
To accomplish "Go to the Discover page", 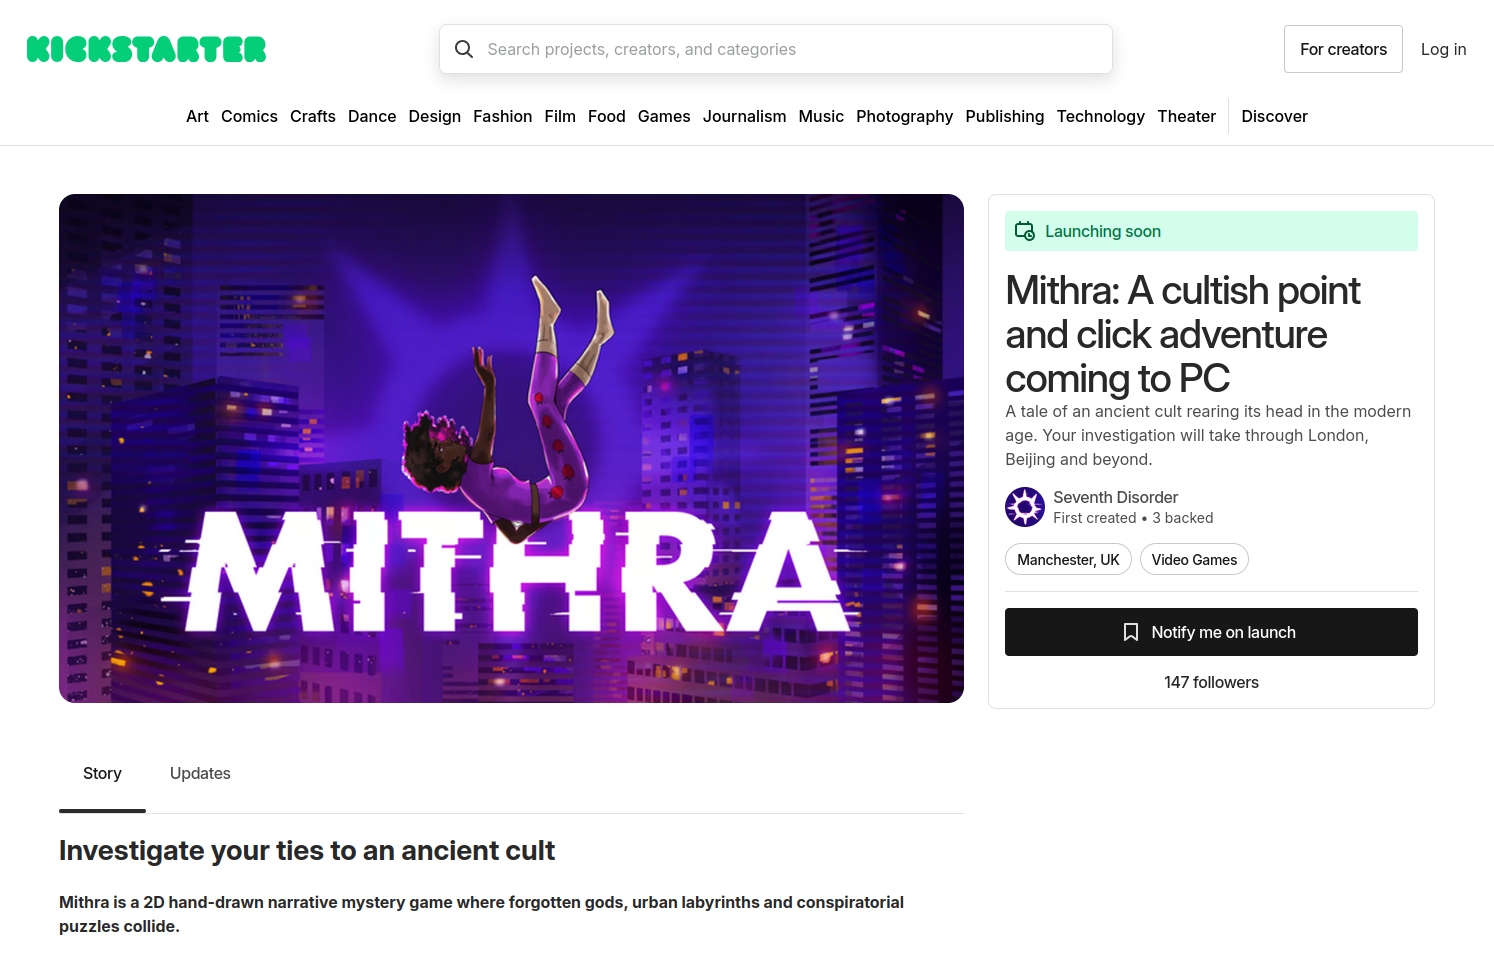I will tap(1274, 116).
